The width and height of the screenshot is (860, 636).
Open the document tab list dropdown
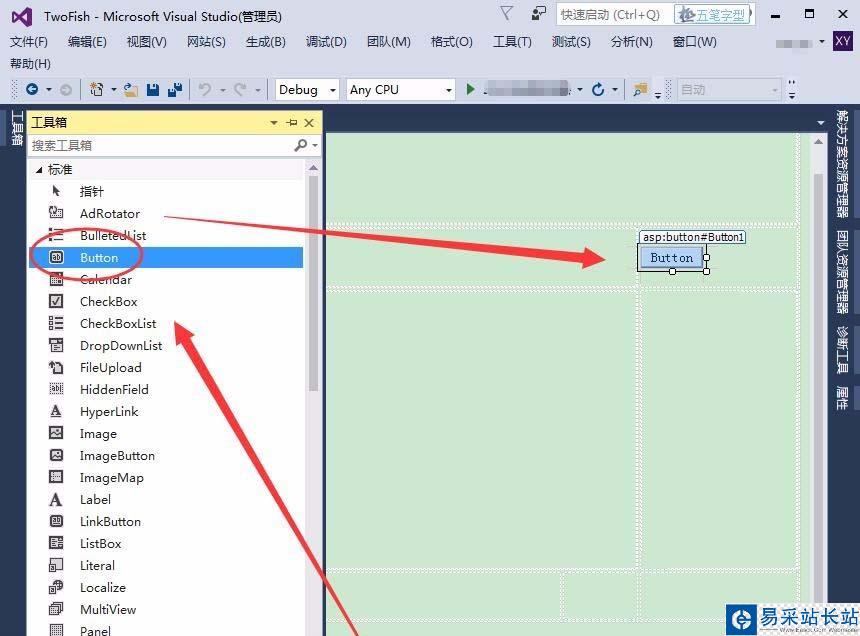tap(821, 123)
